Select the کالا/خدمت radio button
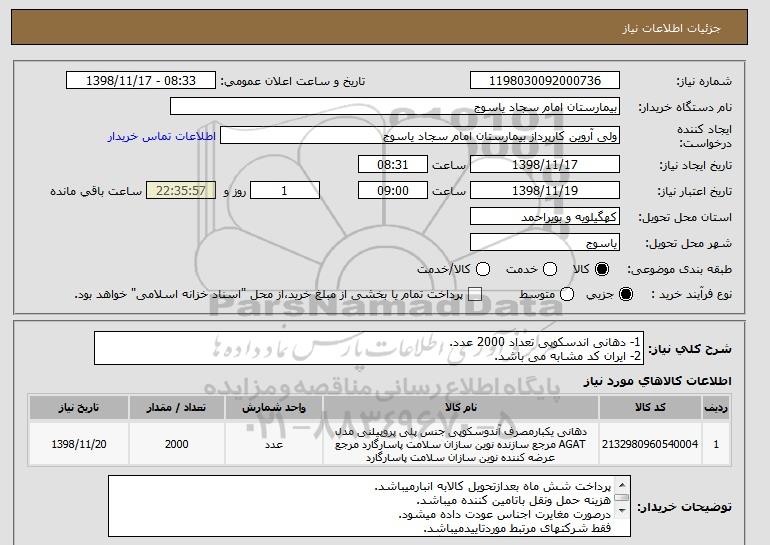 pos(483,269)
